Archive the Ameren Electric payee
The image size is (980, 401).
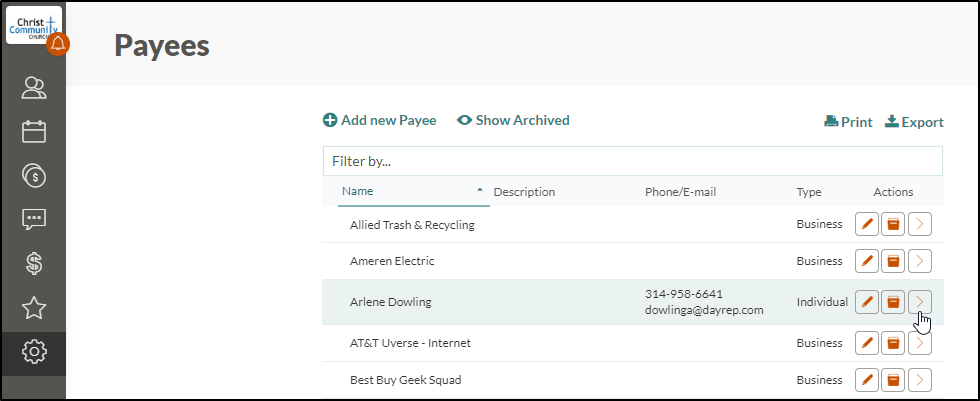(x=893, y=261)
